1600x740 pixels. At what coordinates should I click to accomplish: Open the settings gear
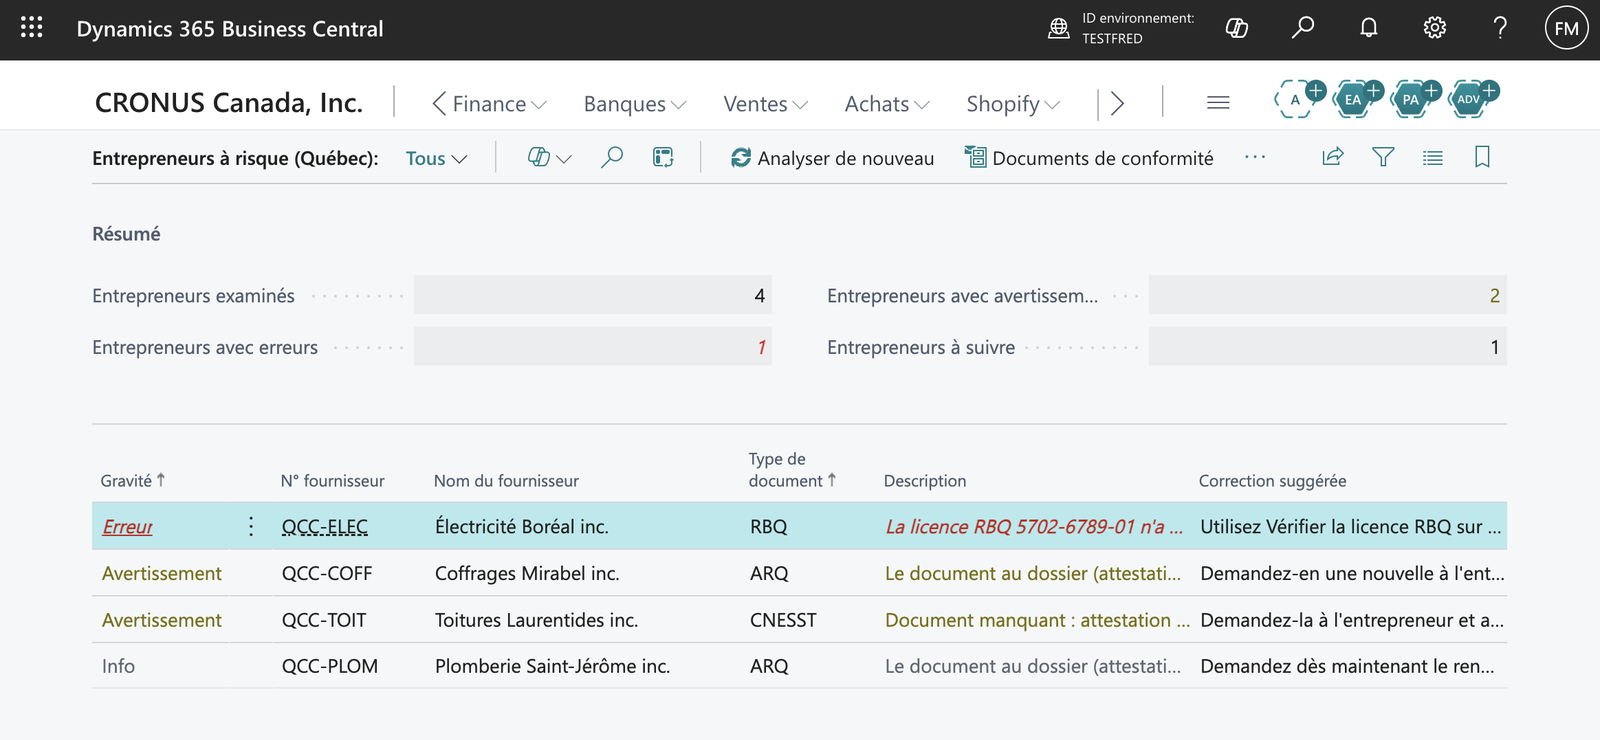1435,28
